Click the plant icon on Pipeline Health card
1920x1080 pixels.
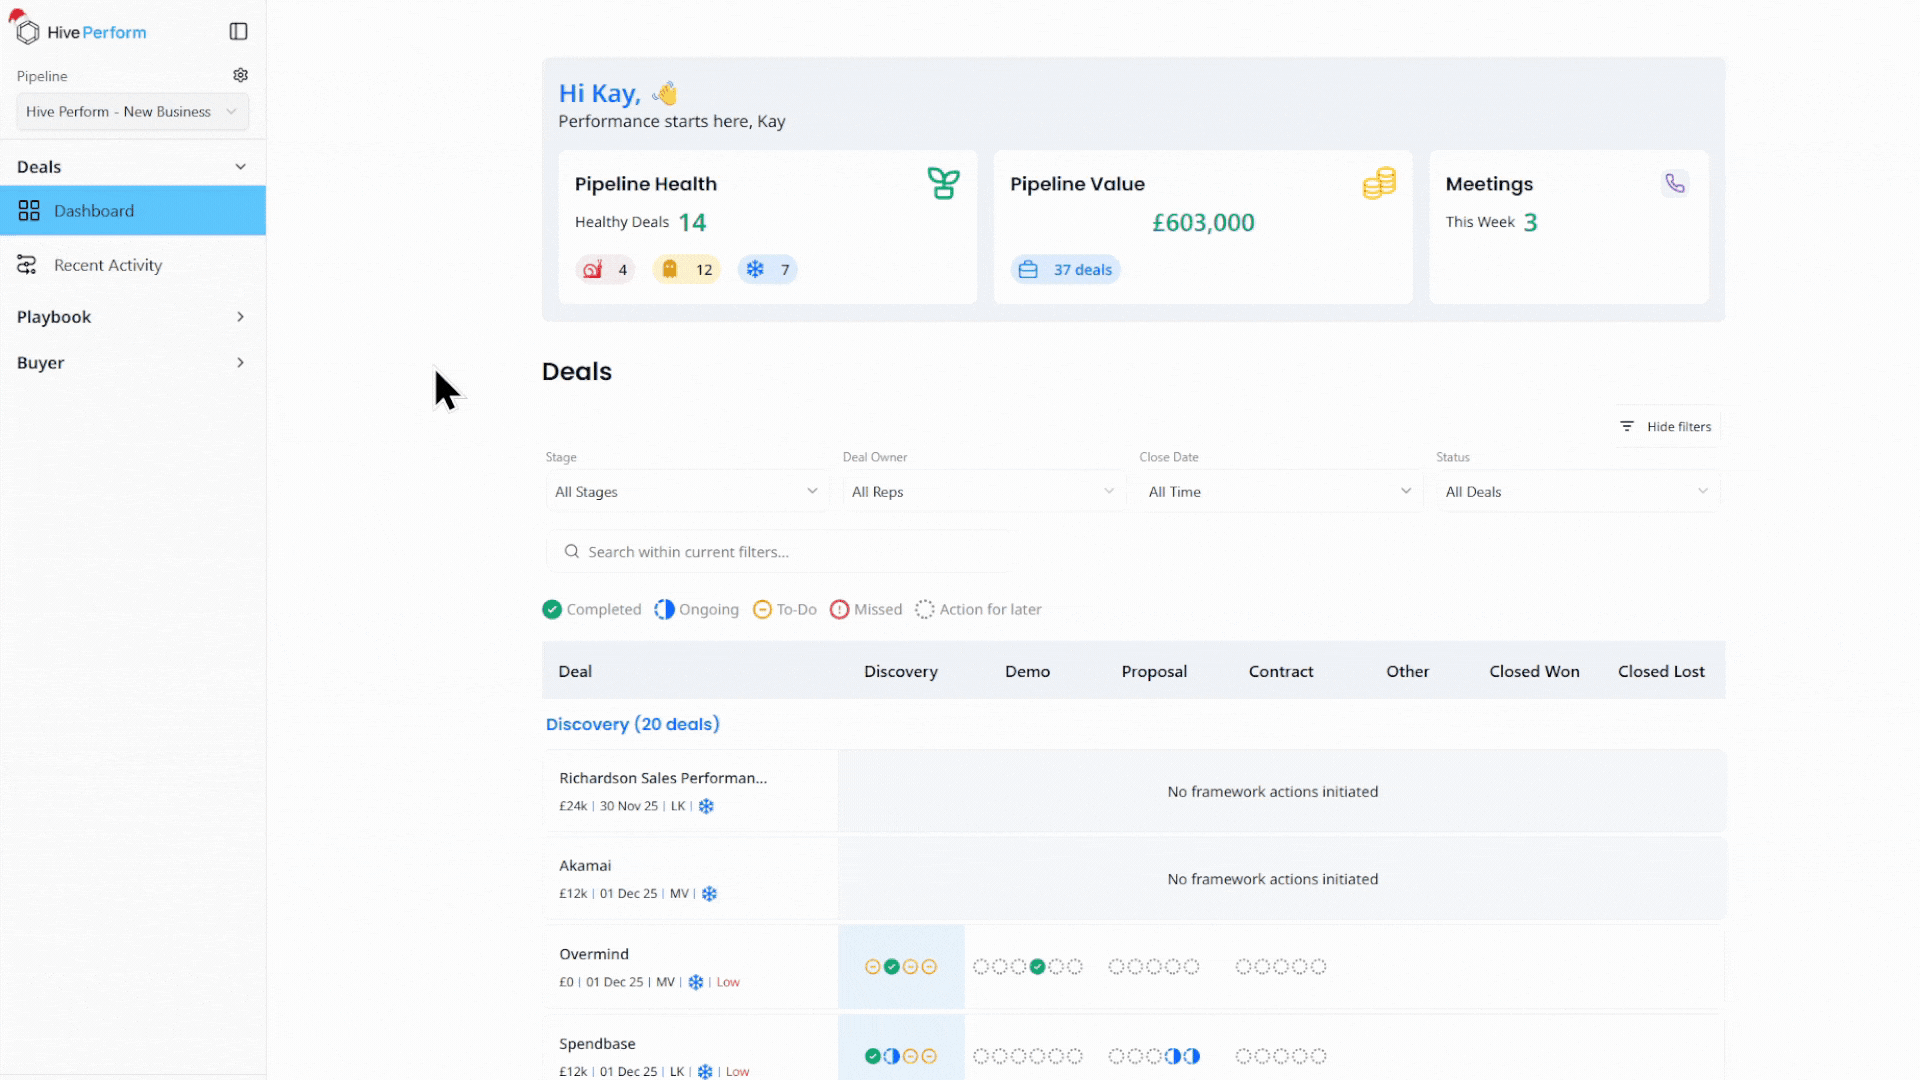point(943,183)
